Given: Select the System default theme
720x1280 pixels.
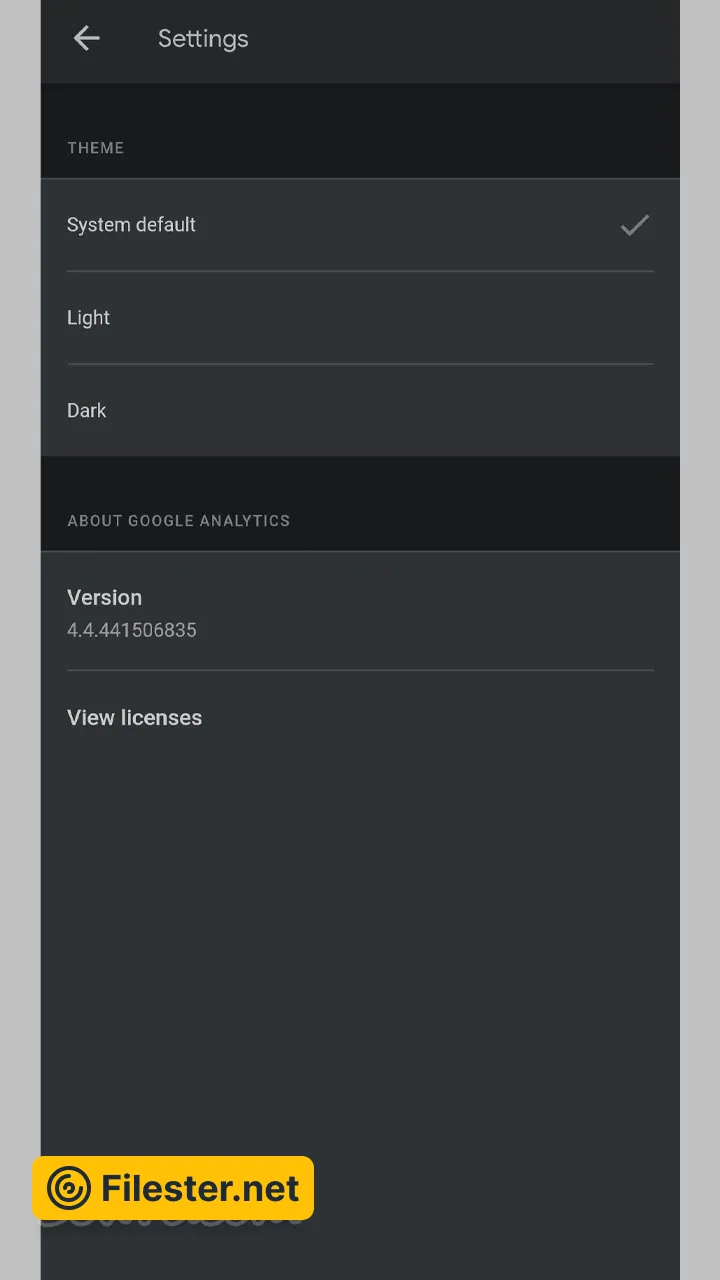Looking at the screenshot, I should pos(132,225).
